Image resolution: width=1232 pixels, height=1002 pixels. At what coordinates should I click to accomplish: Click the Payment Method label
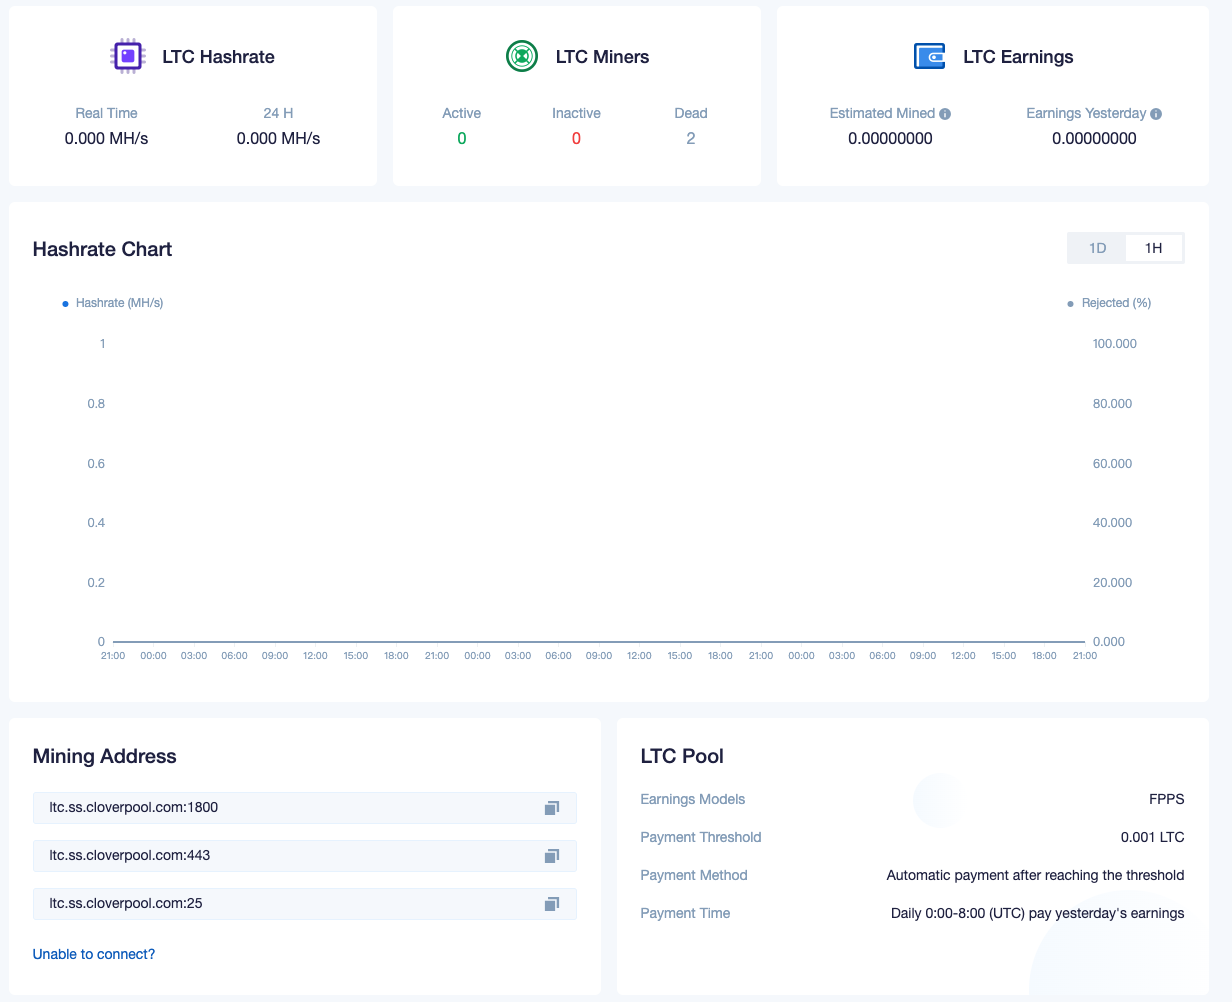(695, 875)
